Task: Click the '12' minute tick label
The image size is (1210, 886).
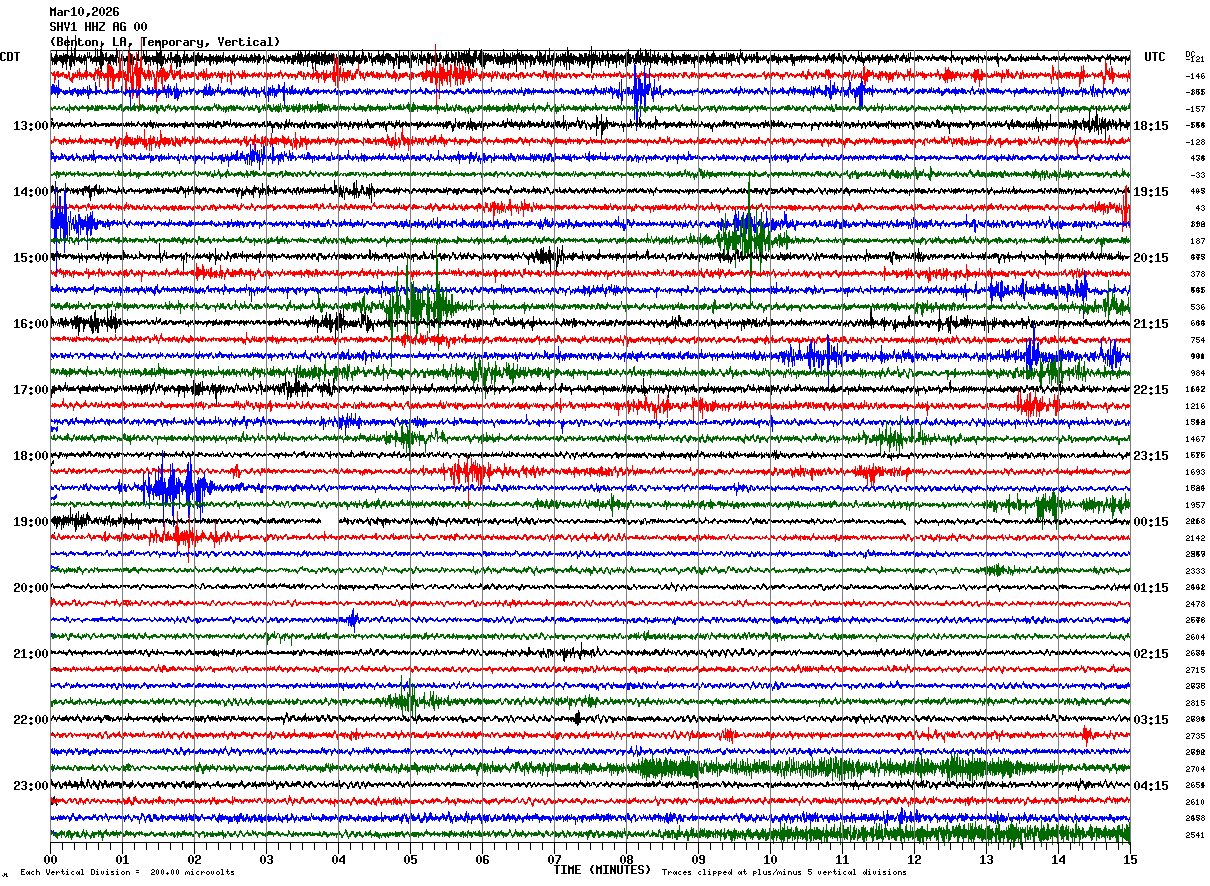Action: click(914, 859)
